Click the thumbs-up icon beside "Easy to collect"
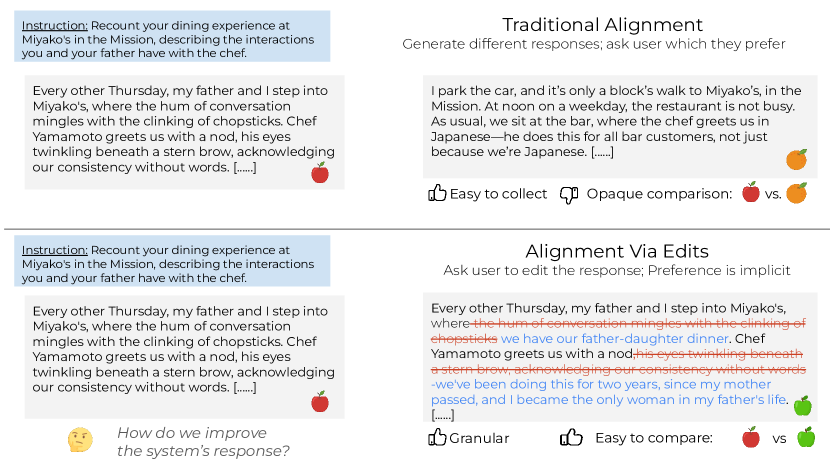This screenshot has height=467, width=830. point(437,194)
